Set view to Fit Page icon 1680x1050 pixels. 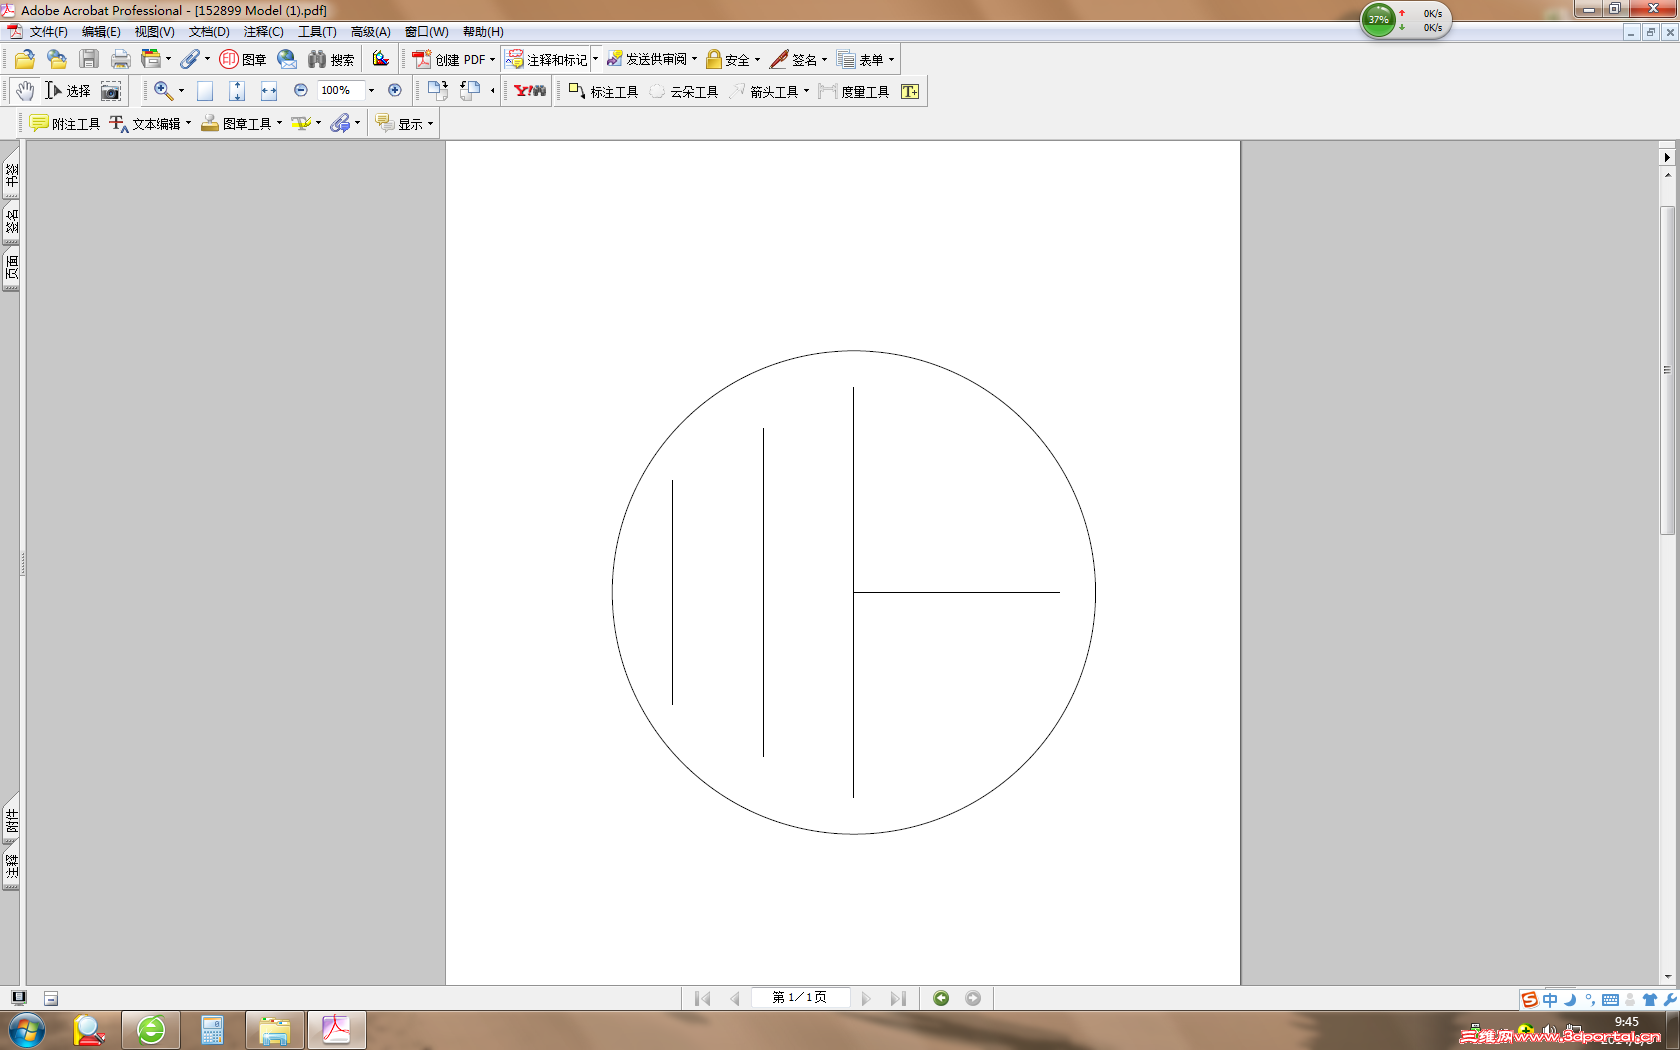237,91
